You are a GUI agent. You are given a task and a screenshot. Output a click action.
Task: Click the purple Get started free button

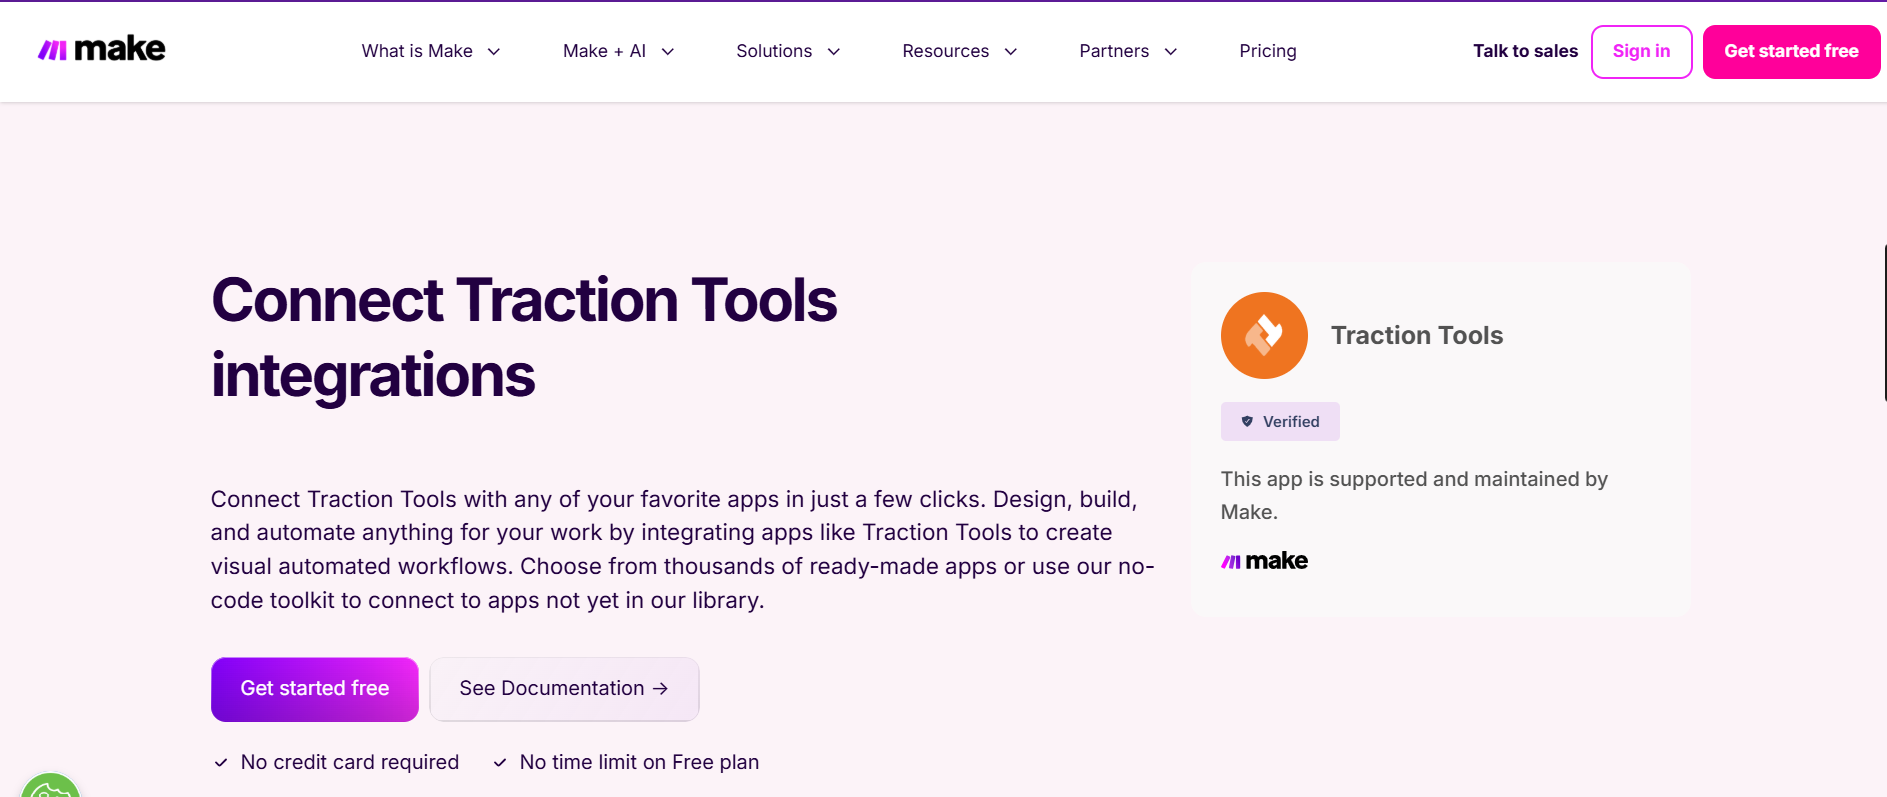(x=315, y=689)
